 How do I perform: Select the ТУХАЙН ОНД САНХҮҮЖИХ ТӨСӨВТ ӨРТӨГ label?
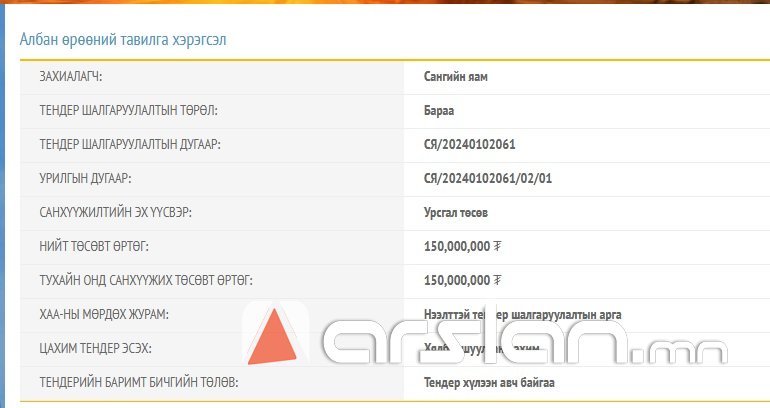pyautogui.click(x=146, y=280)
